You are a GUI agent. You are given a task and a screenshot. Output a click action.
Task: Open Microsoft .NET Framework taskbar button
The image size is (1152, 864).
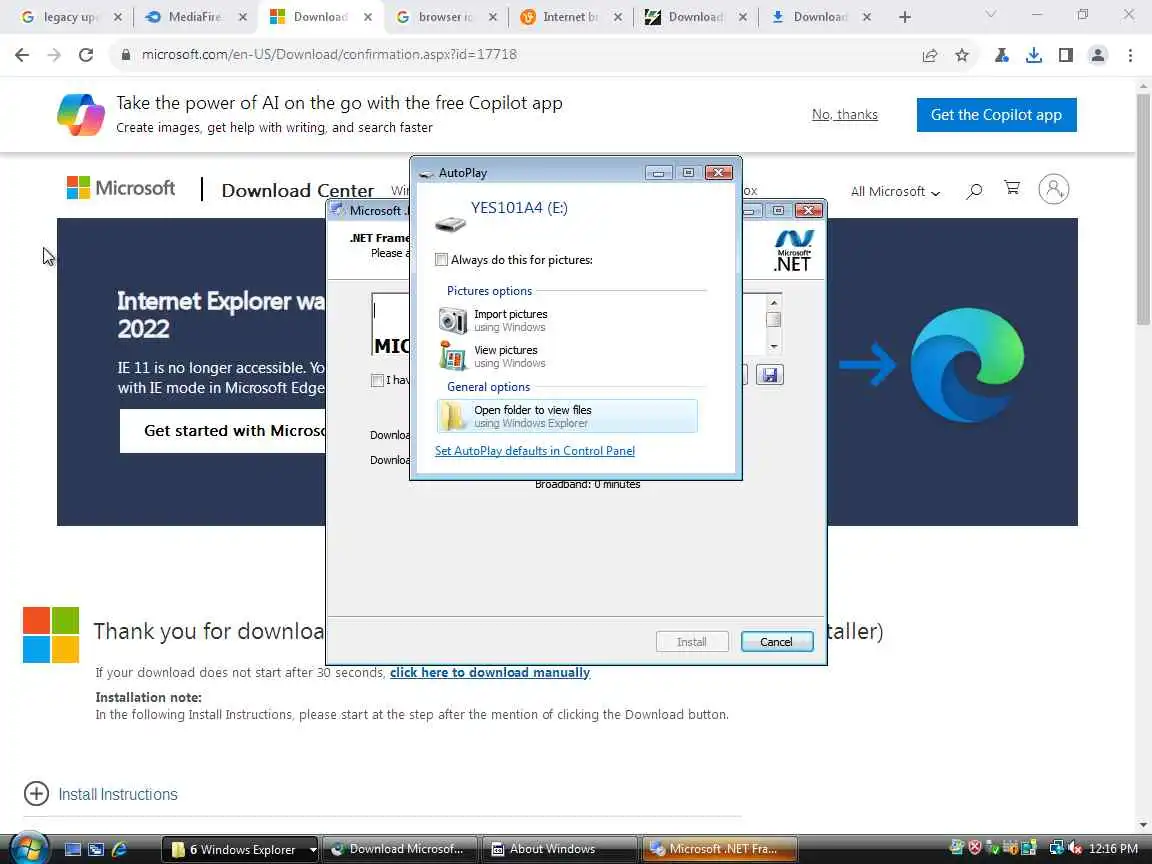click(719, 849)
